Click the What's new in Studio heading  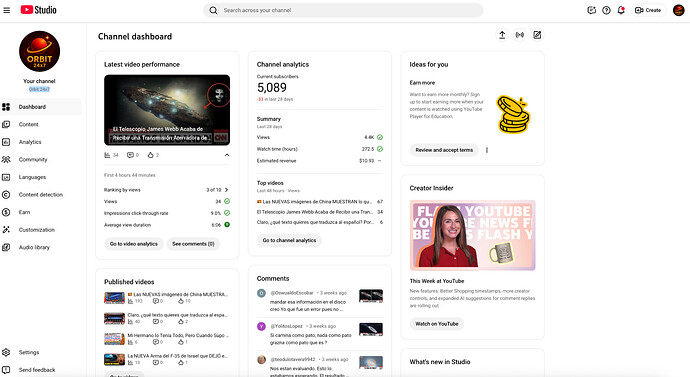tap(440, 362)
